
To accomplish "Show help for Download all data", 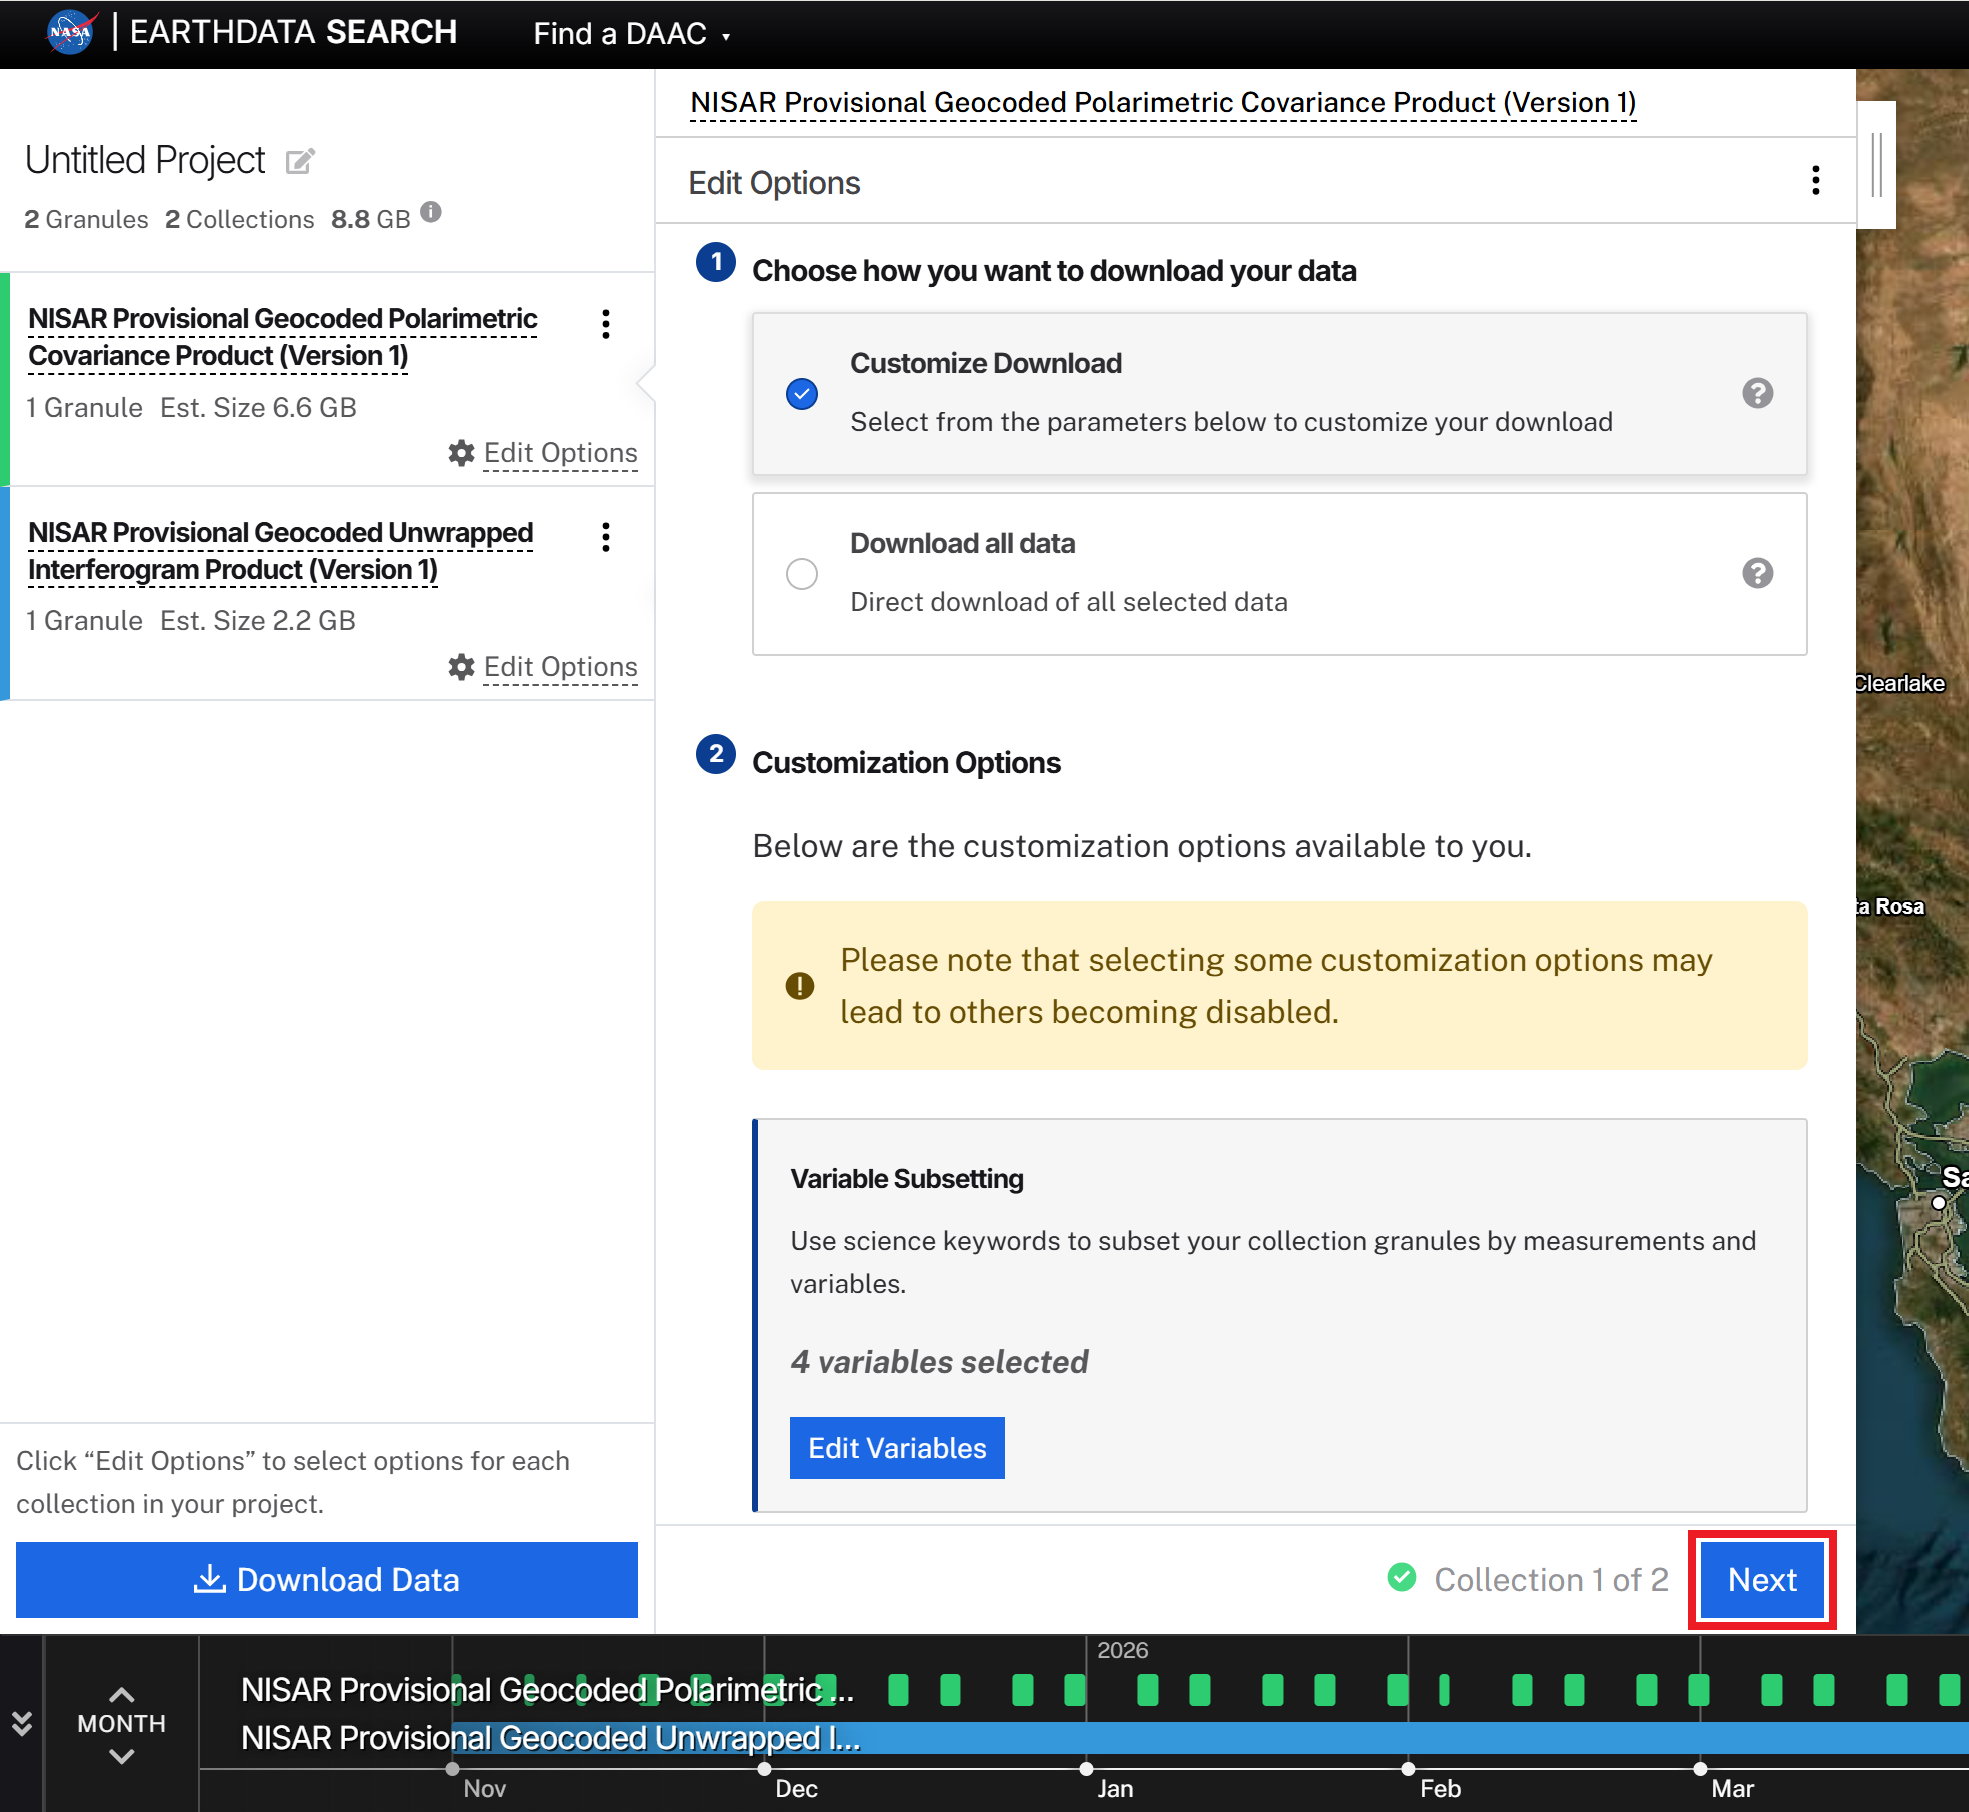I will point(1758,573).
